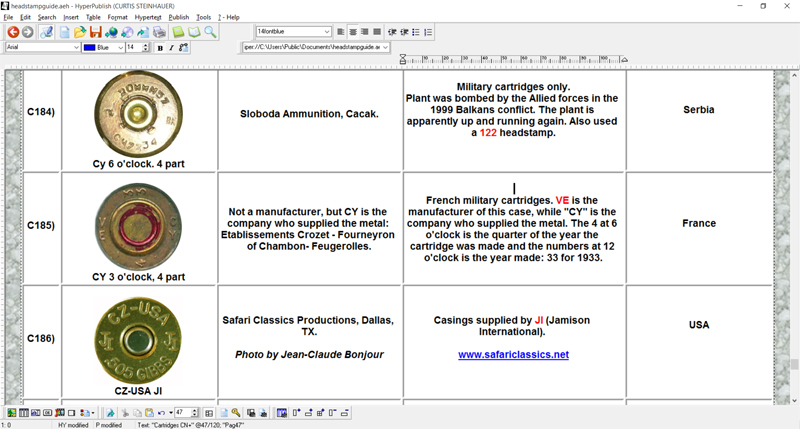Select the C185 French headstamp photo
Screen dimensions: 800x429
coord(138,226)
